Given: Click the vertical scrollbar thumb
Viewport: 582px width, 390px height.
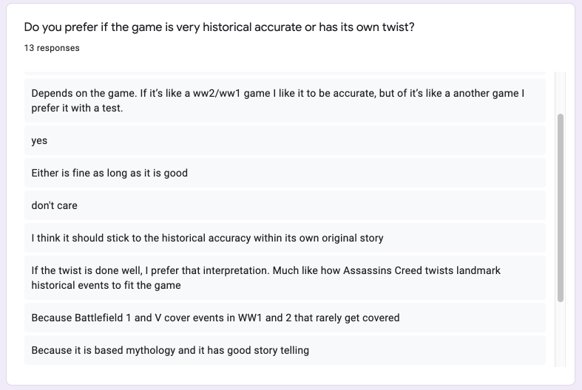Looking at the screenshot, I should 560,208.
